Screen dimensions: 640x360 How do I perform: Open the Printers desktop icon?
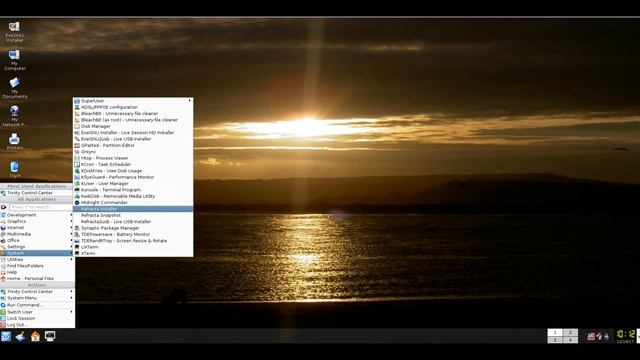click(x=15, y=142)
